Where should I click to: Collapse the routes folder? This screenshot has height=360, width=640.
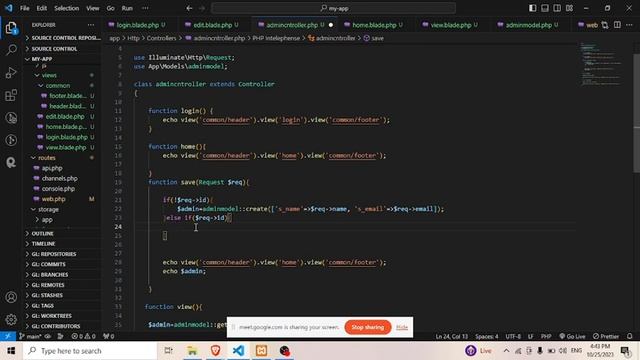tap(47, 158)
